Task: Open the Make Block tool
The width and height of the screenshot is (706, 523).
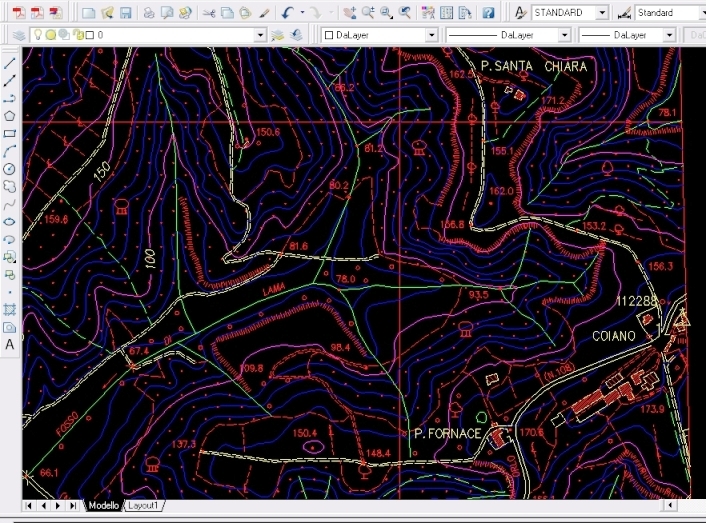Action: [x=9, y=275]
